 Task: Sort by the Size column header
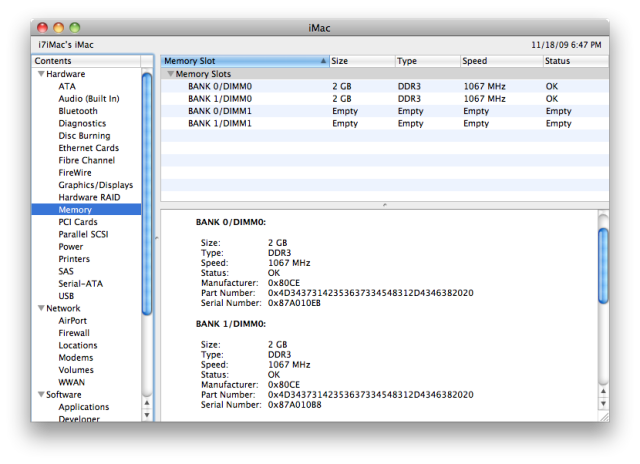362,61
